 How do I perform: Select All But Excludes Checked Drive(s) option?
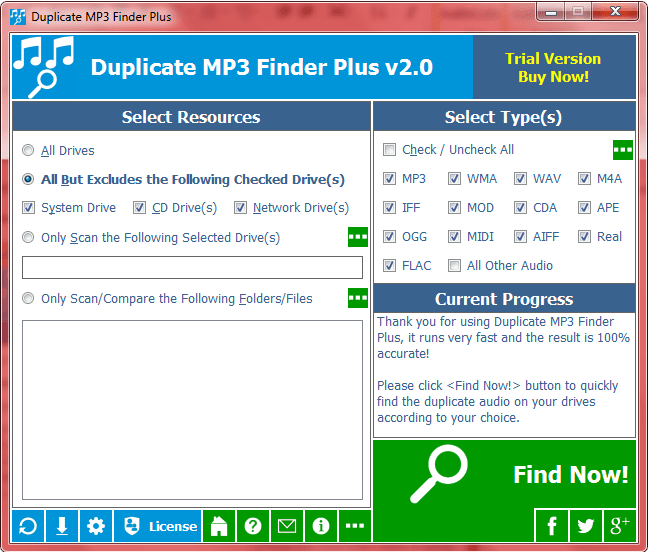point(28,179)
